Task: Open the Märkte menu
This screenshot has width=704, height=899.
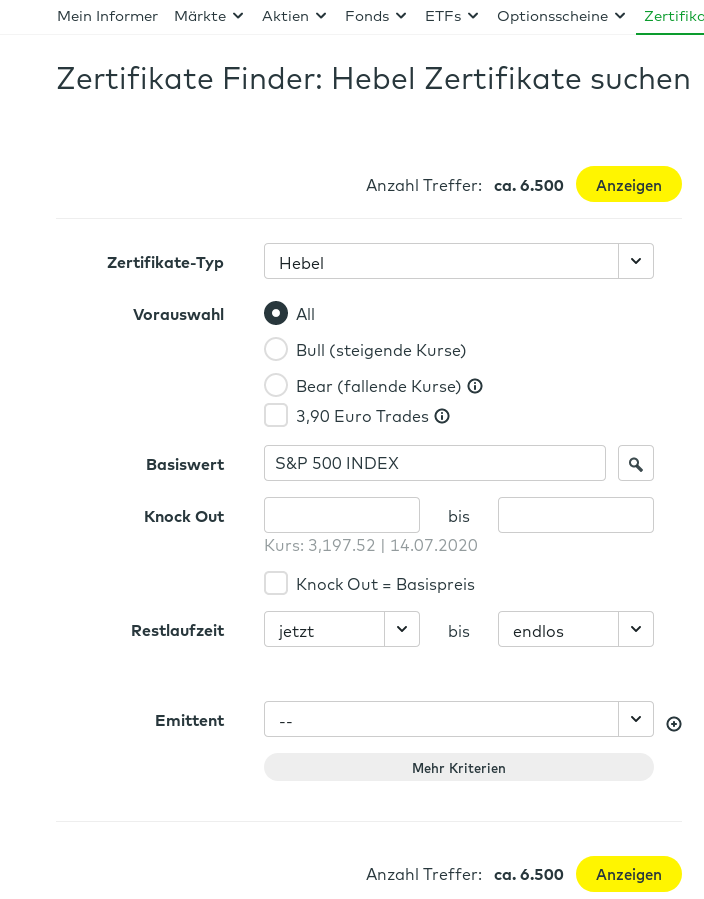Action: [x=208, y=16]
